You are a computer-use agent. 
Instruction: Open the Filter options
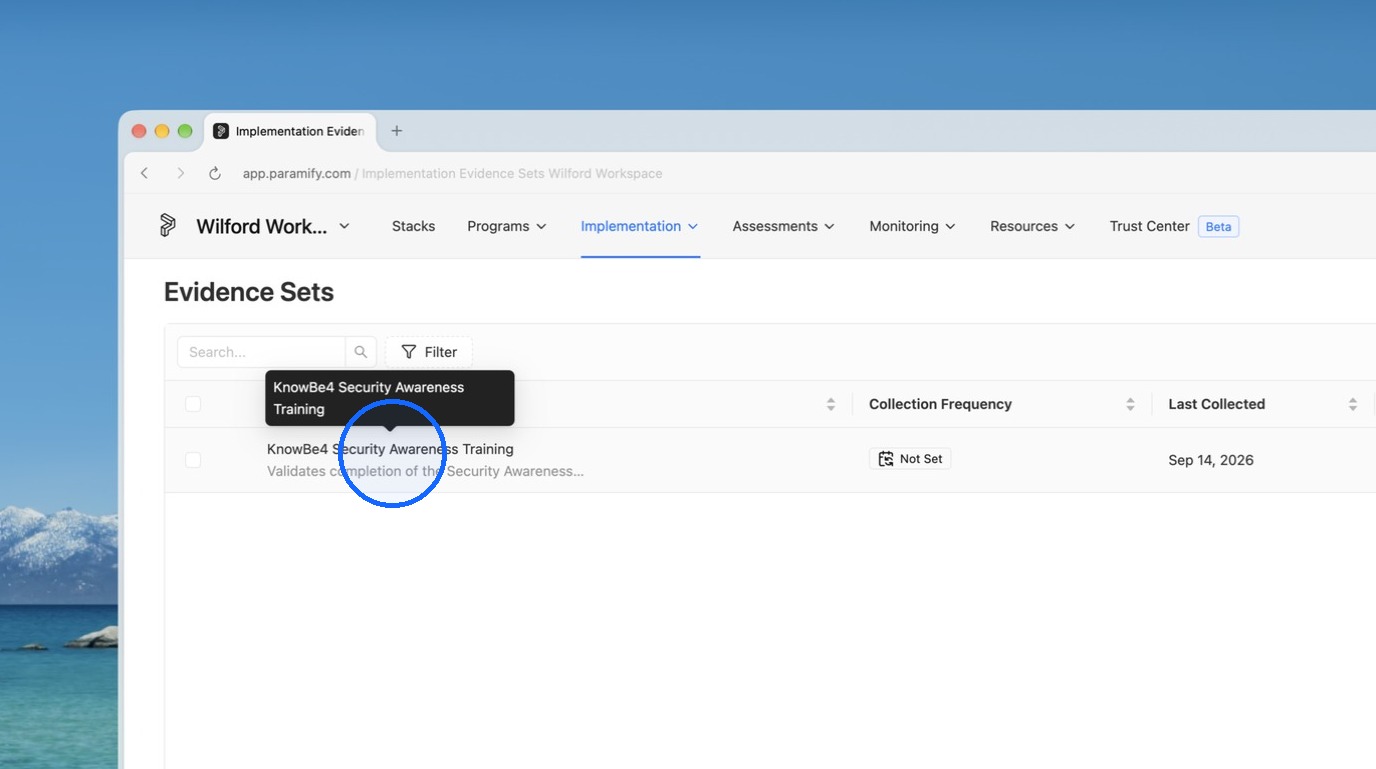pos(429,352)
